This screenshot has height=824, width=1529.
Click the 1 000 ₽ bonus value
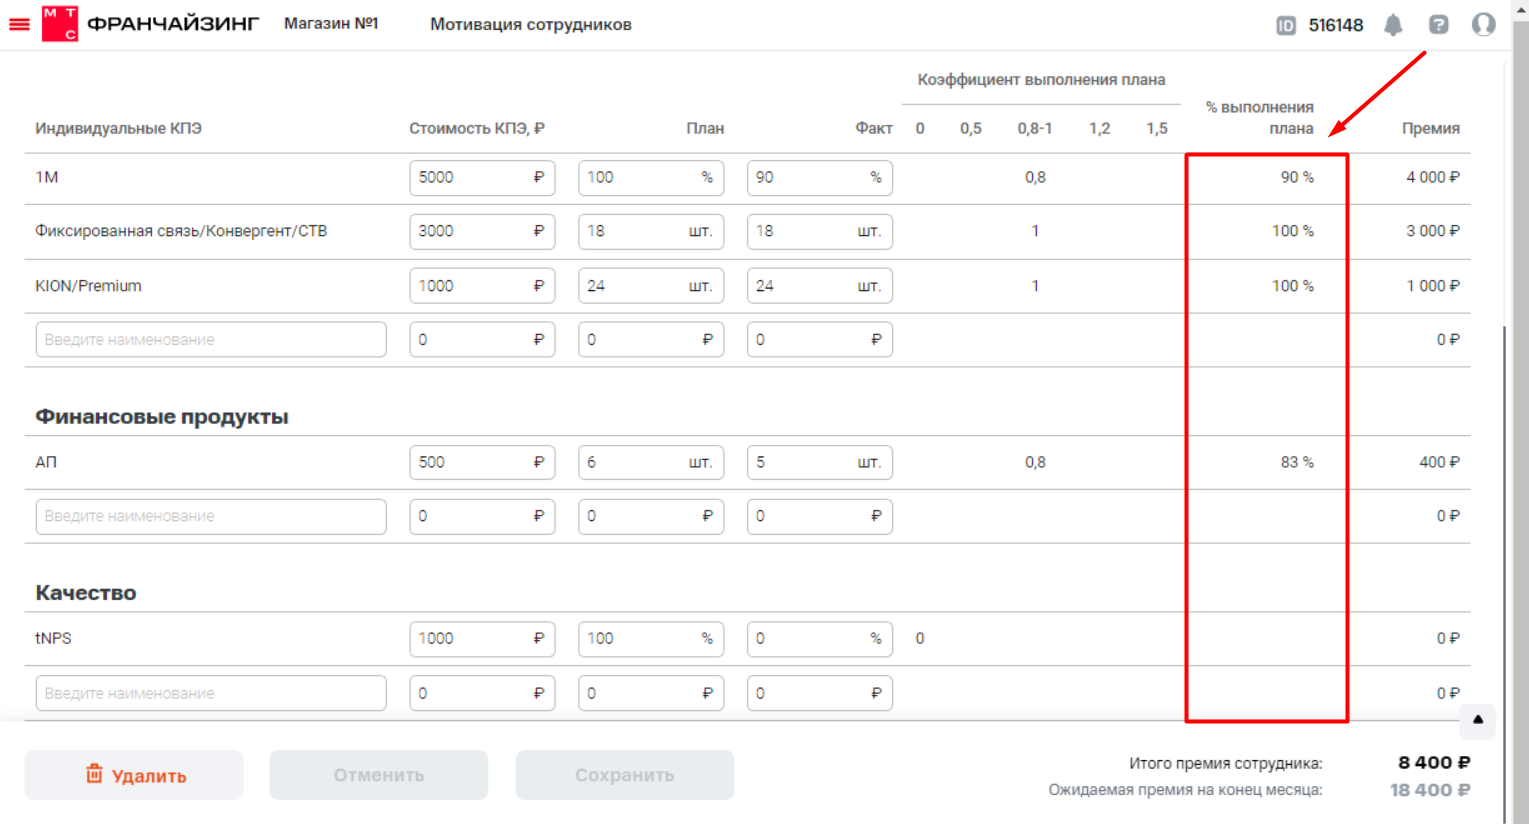coord(1433,286)
